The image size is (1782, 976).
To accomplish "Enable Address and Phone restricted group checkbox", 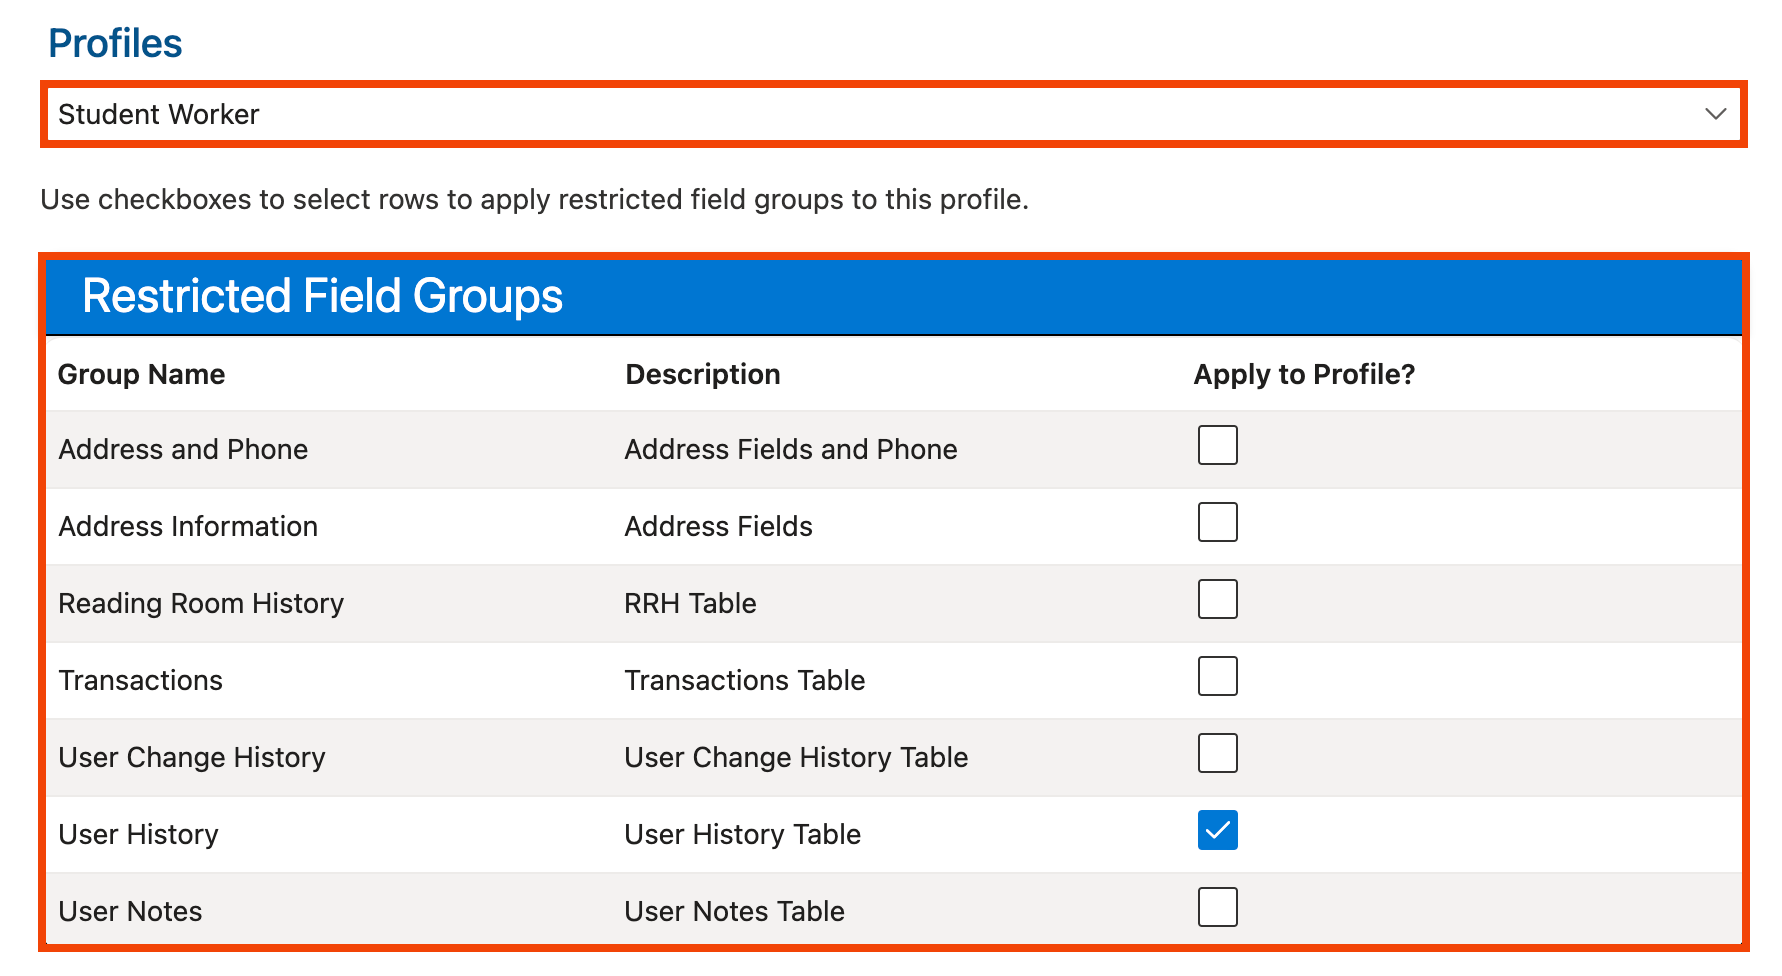I will pyautogui.click(x=1217, y=446).
